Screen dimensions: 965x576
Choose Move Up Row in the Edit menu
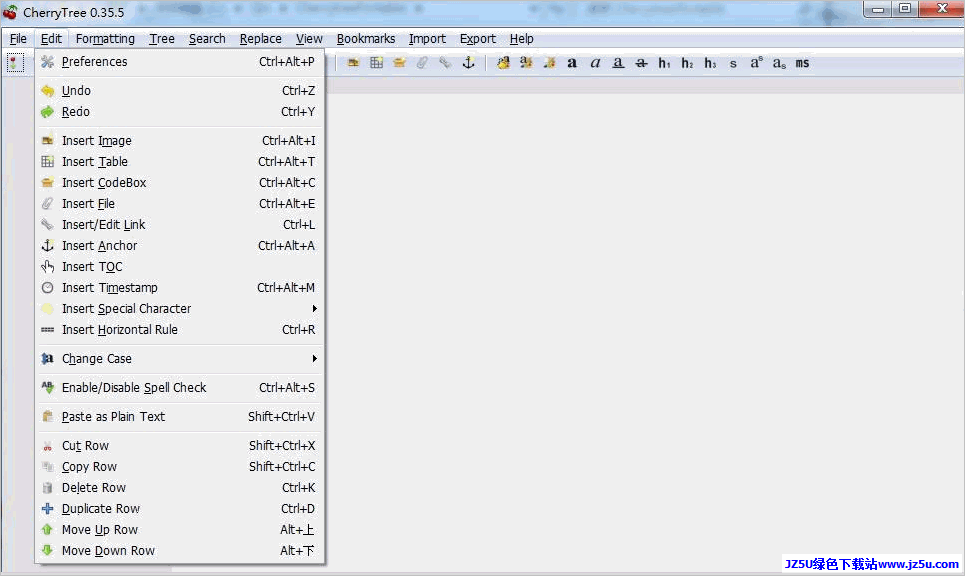179,529
